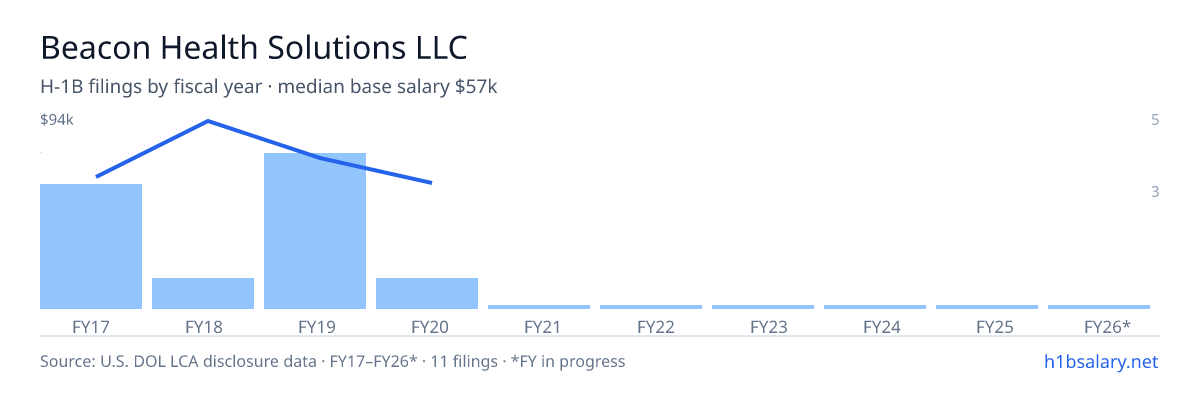Select the FY19 filings bar

coord(315,231)
